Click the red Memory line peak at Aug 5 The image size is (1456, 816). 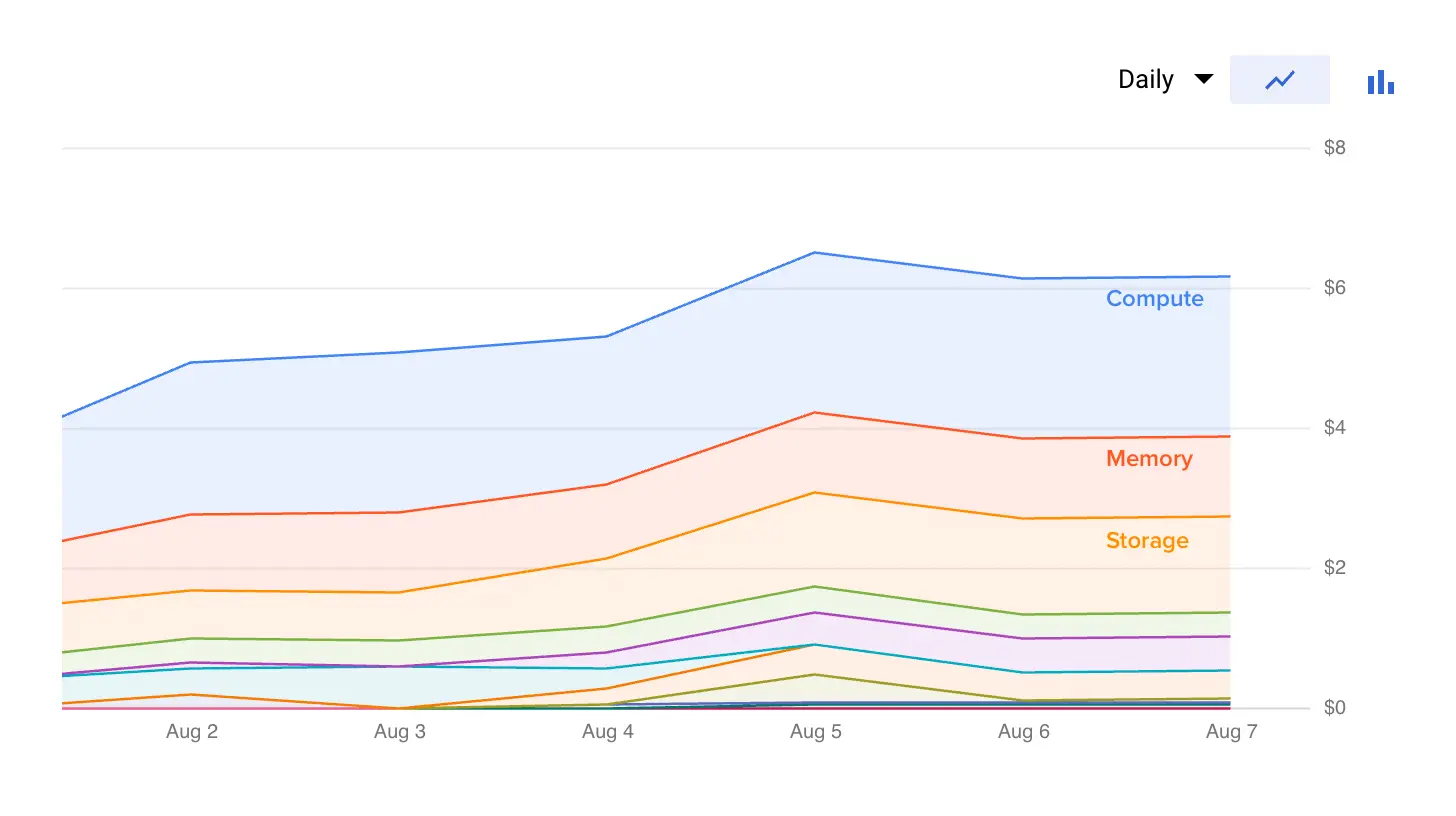pos(816,413)
